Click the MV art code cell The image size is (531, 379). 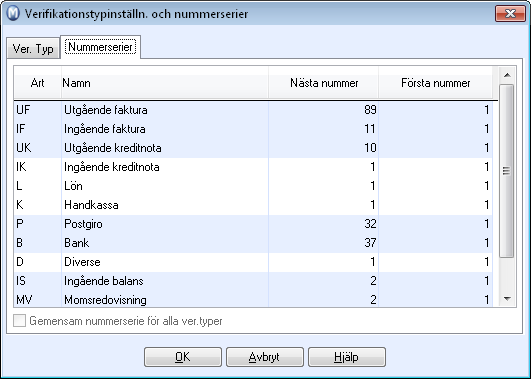pos(37,299)
